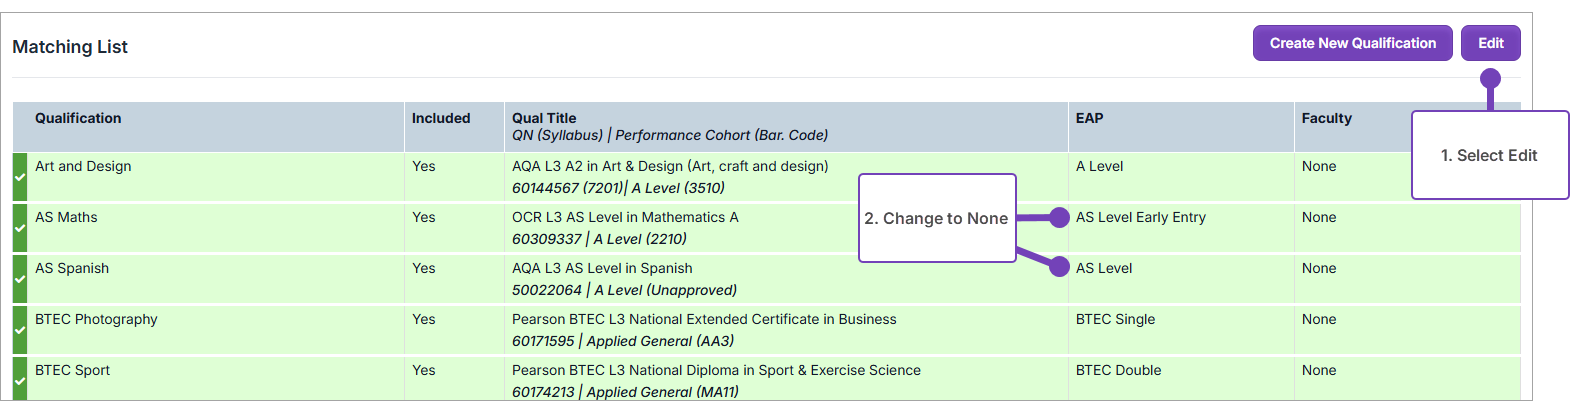
Task: Click the Qual Title column header
Action: point(544,118)
